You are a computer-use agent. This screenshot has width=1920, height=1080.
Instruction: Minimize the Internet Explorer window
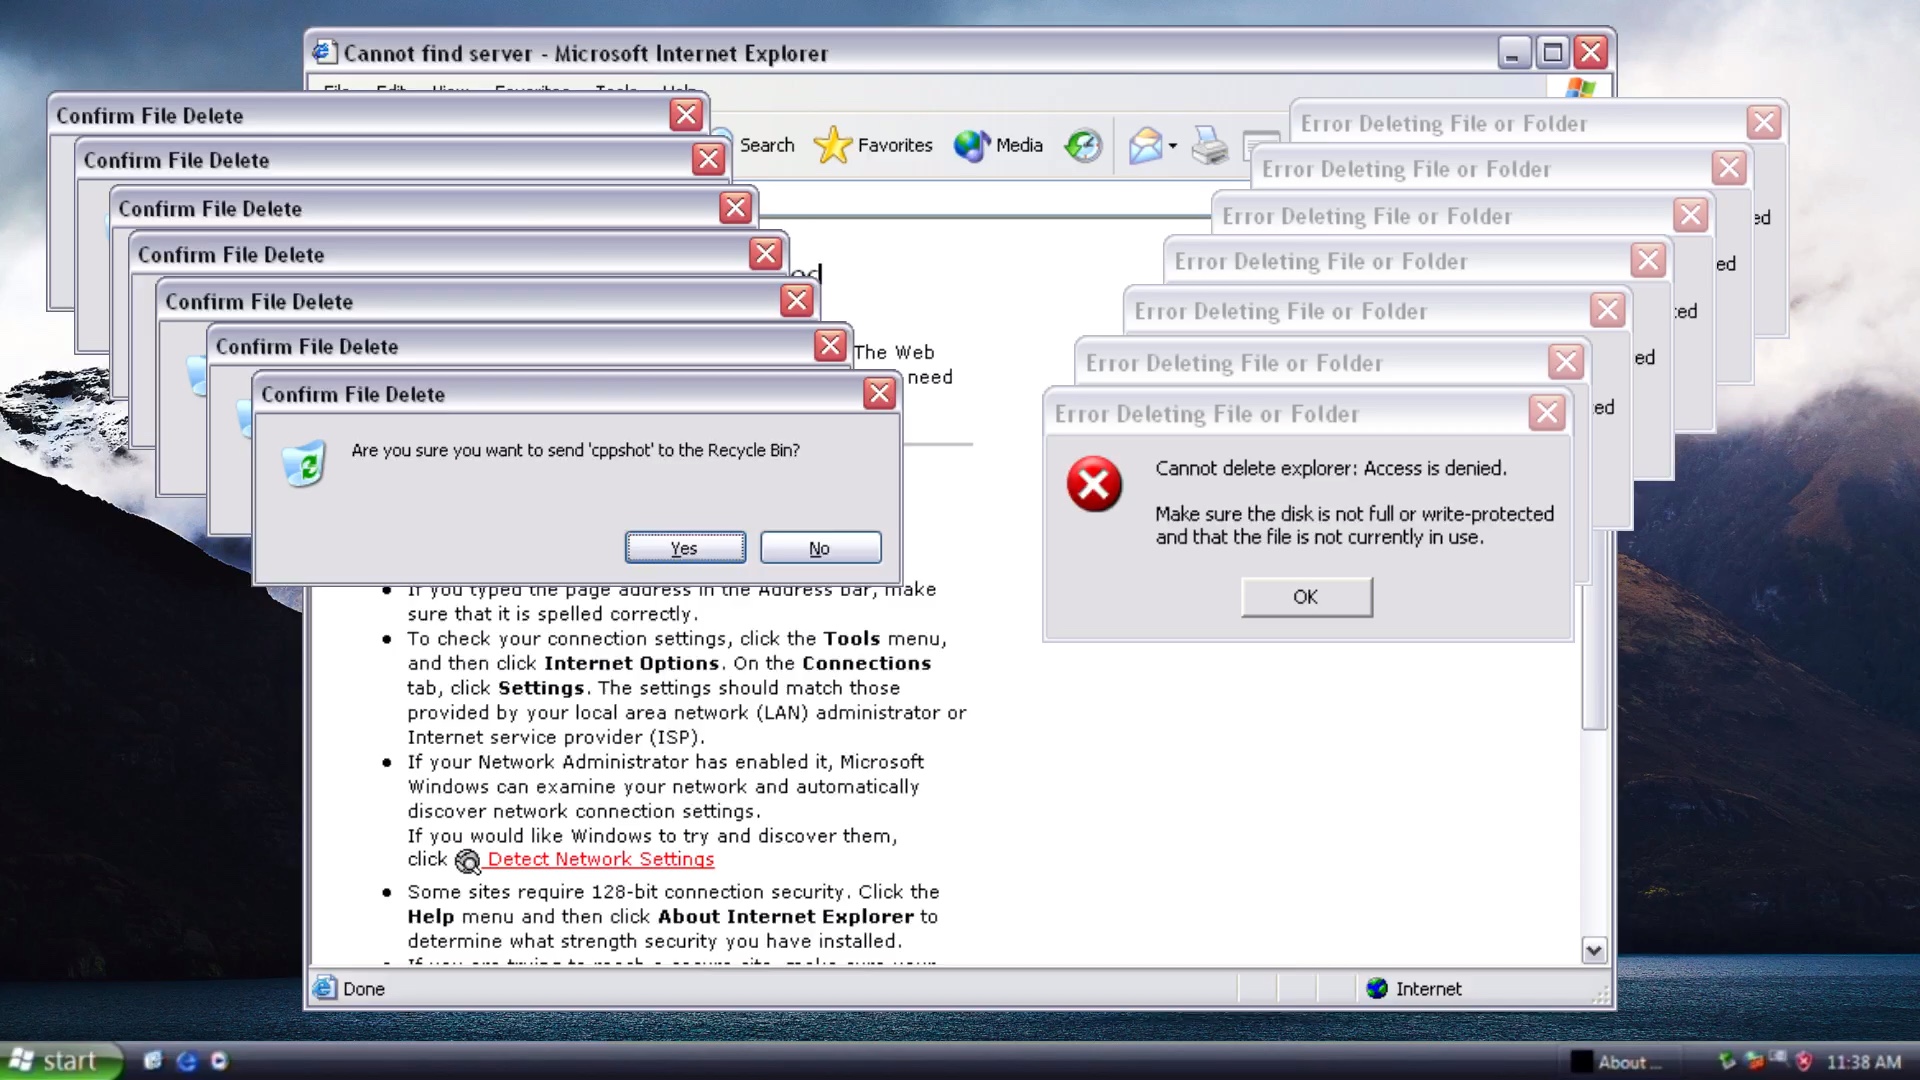pyautogui.click(x=1514, y=52)
